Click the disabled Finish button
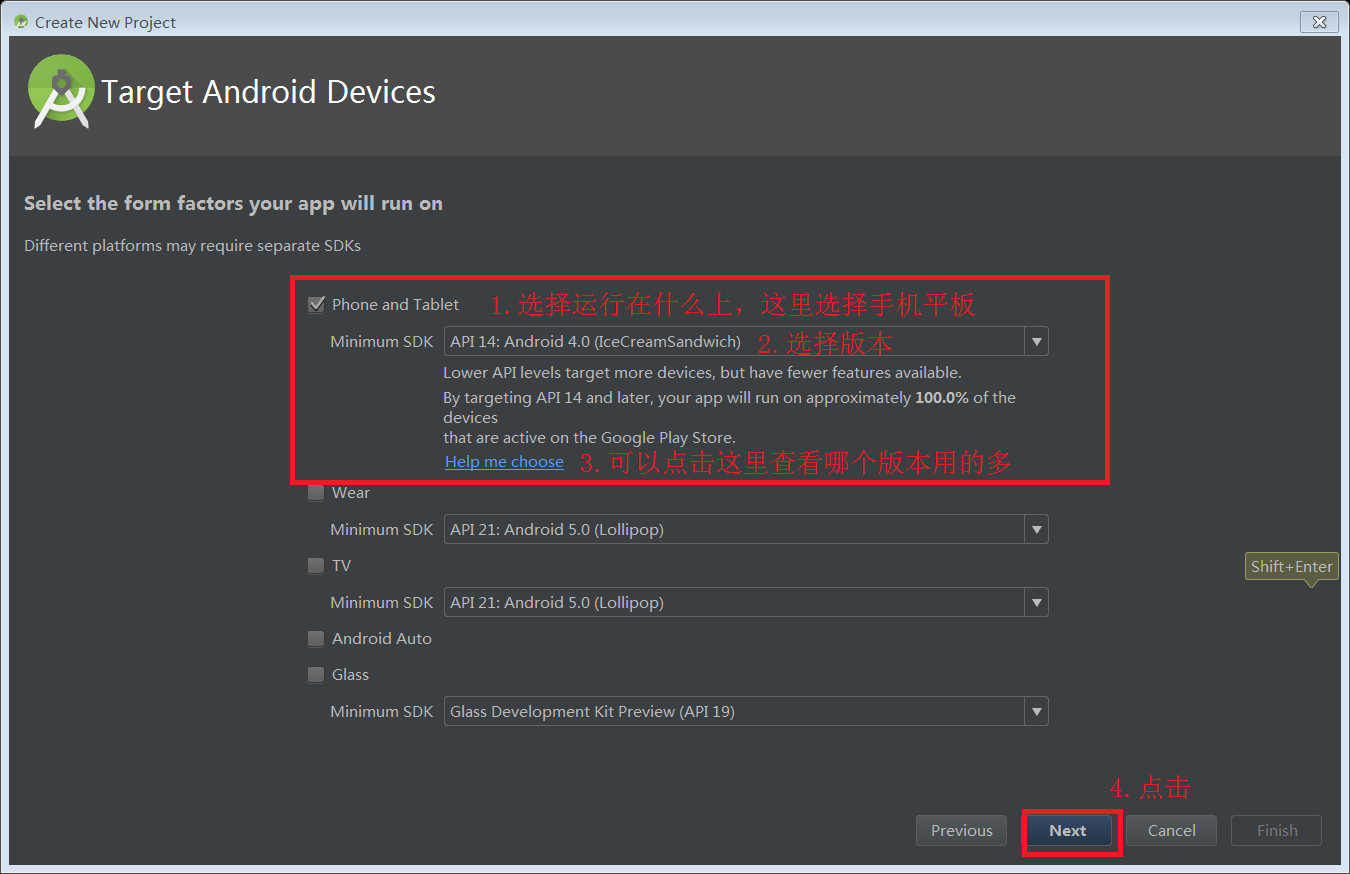This screenshot has height=874, width=1350. pyautogui.click(x=1276, y=830)
